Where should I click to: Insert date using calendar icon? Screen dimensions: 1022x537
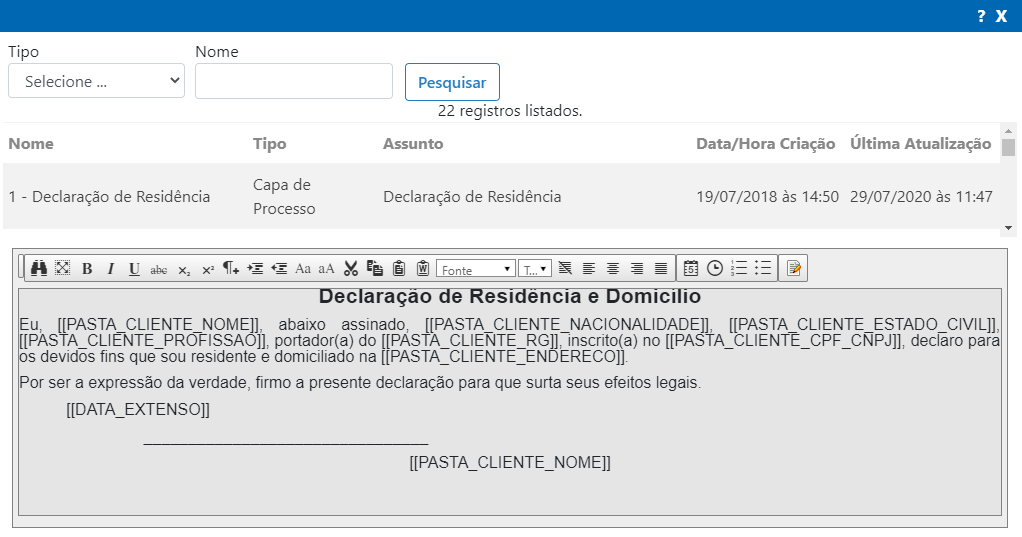(691, 268)
